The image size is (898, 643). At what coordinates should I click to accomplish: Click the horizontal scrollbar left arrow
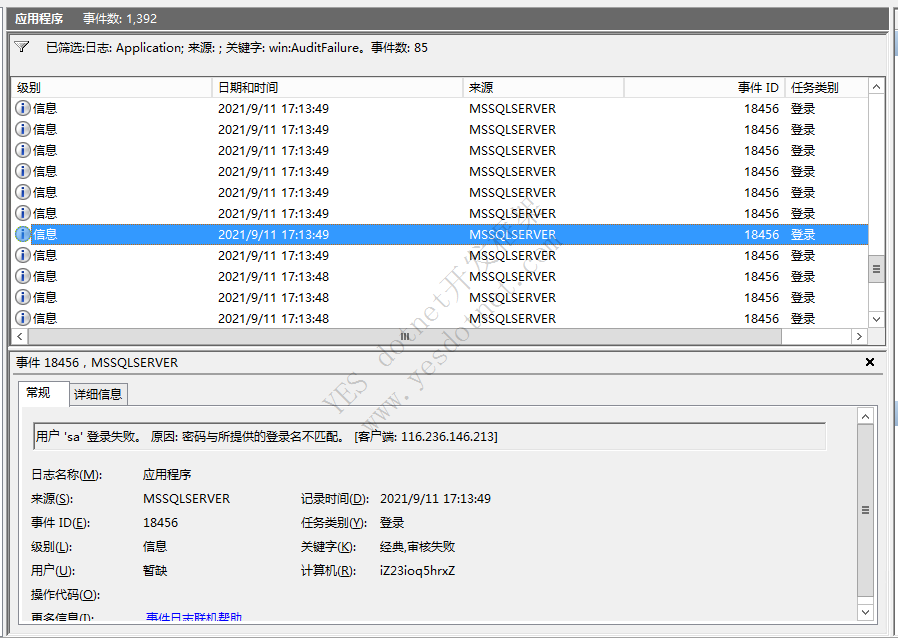[x=20, y=336]
